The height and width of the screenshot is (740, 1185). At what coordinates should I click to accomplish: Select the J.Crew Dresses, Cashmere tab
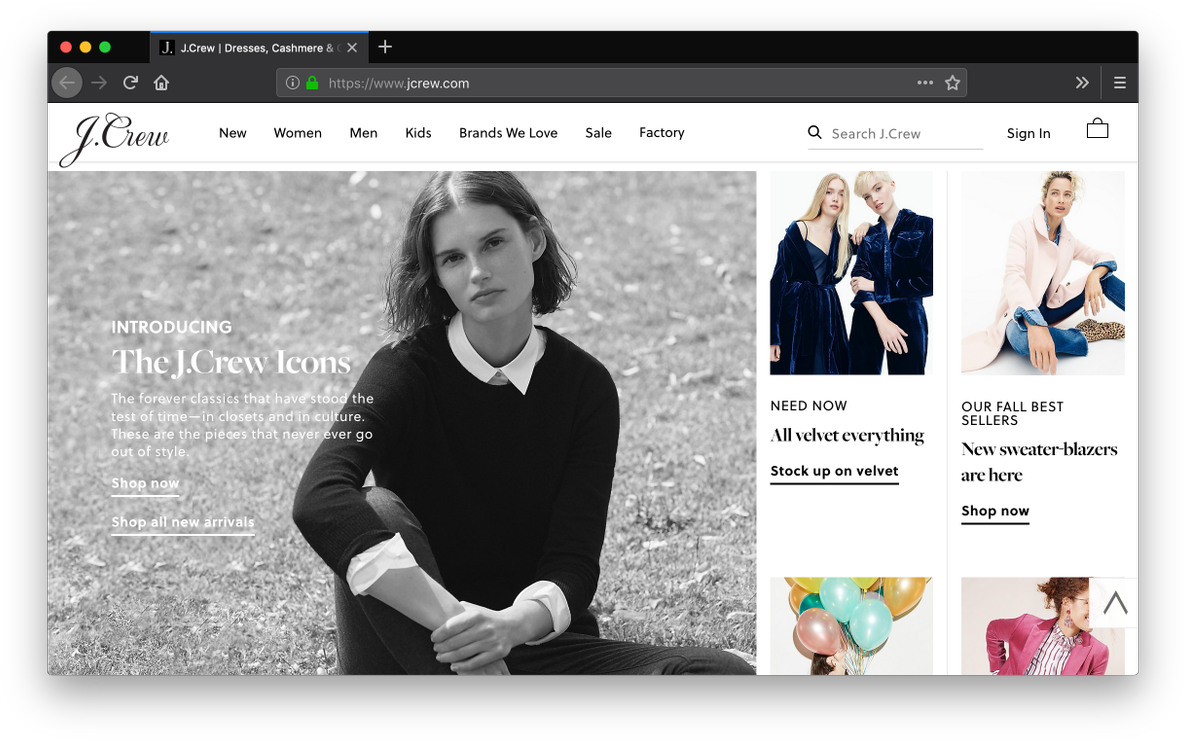coord(259,48)
